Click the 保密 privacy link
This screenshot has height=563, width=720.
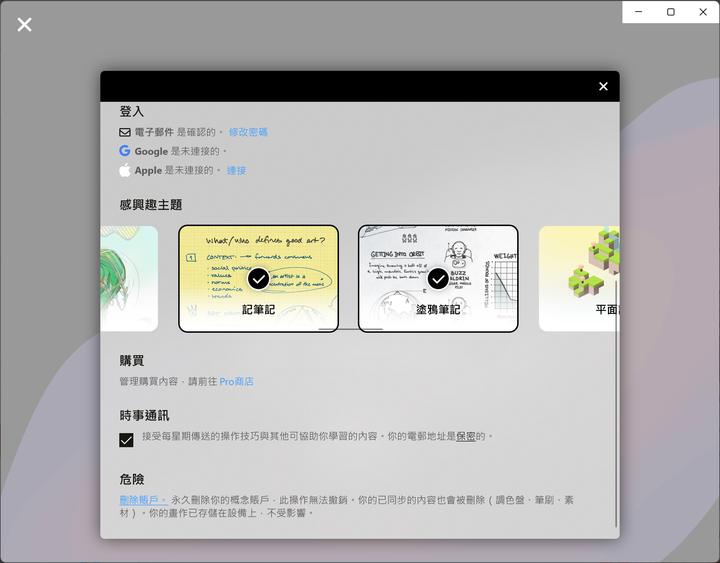(x=466, y=436)
